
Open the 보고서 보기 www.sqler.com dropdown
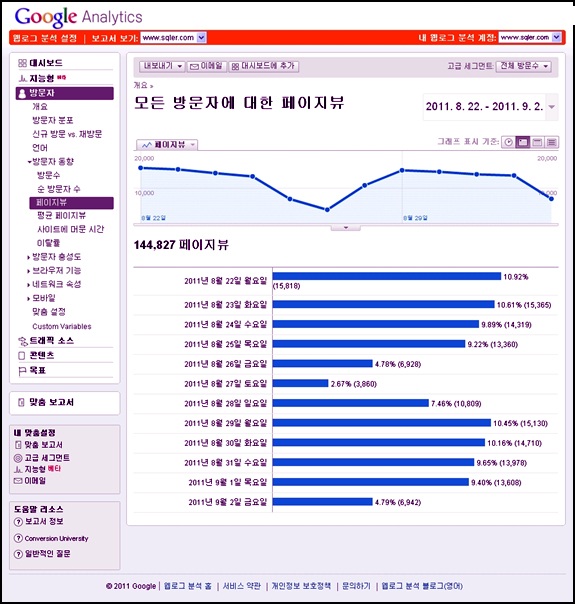173,37
